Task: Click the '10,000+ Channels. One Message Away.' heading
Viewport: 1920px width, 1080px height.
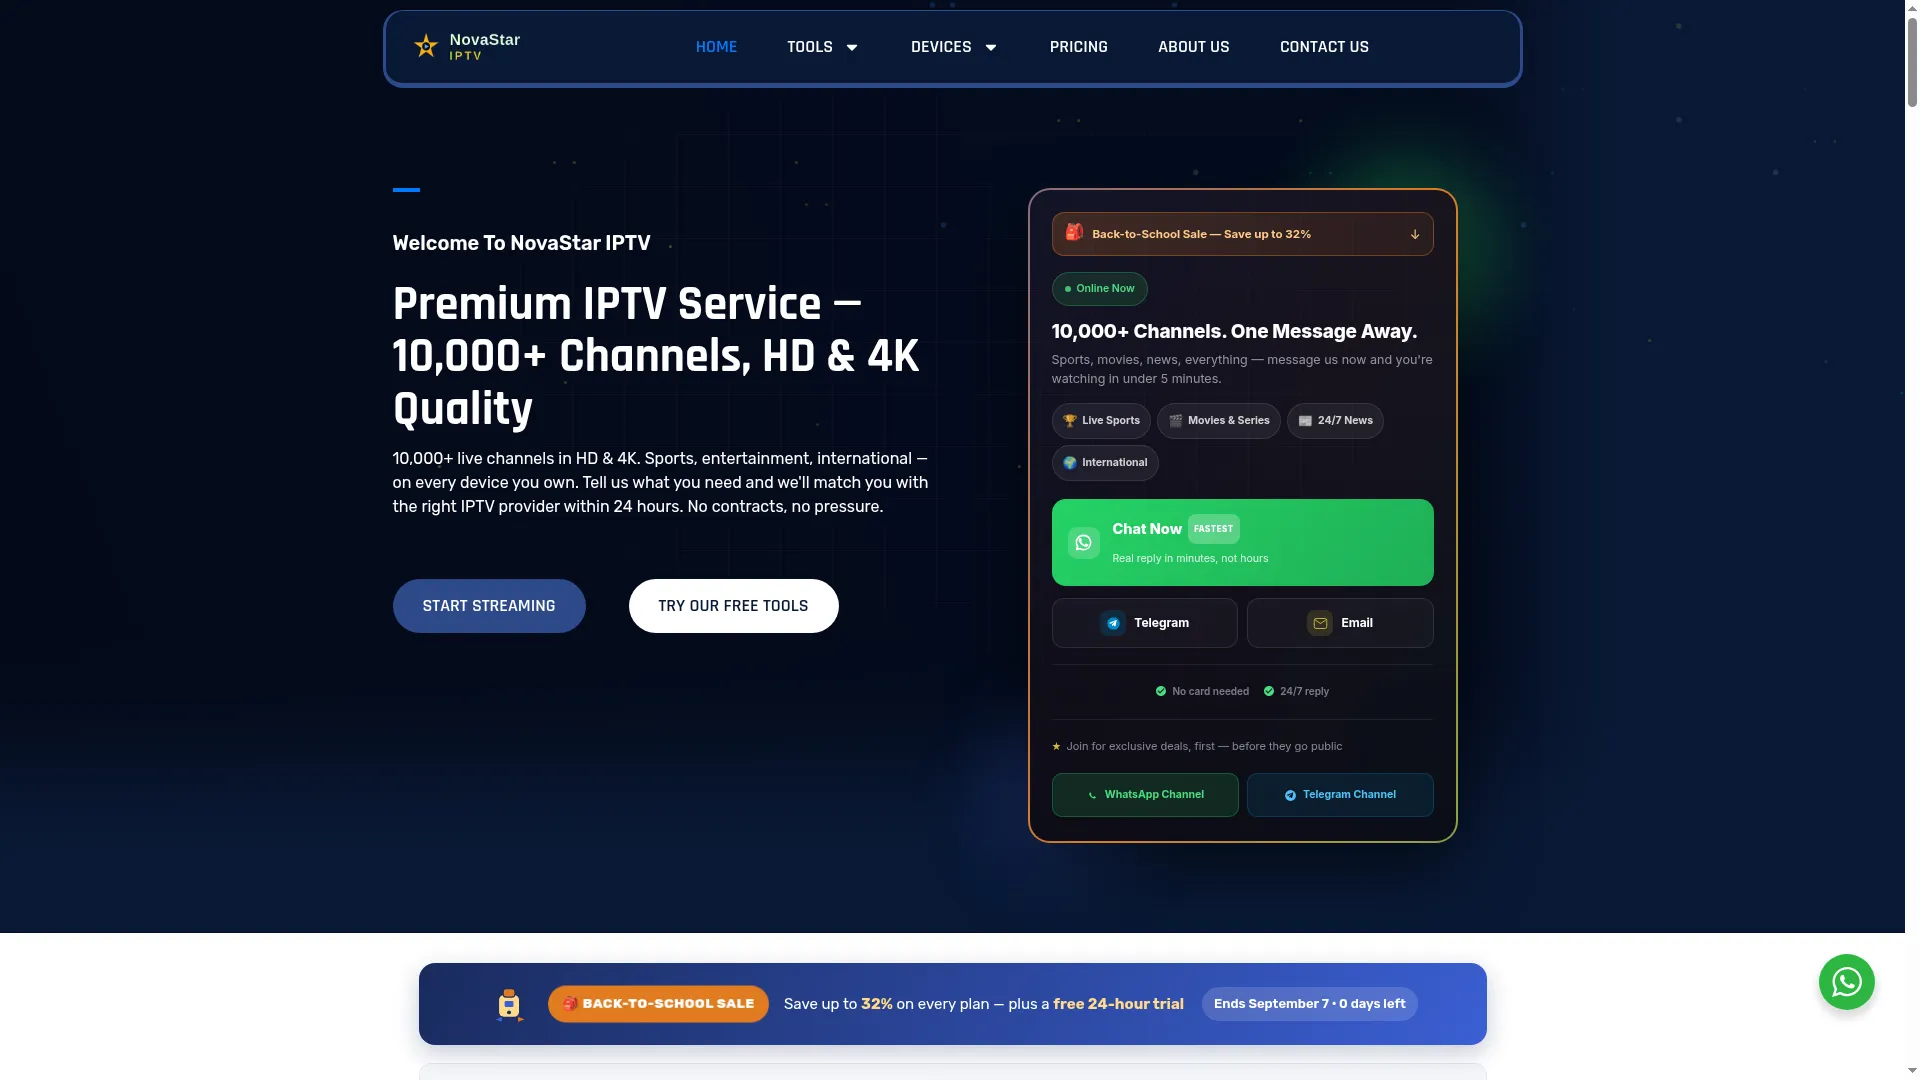Action: click(x=1234, y=332)
